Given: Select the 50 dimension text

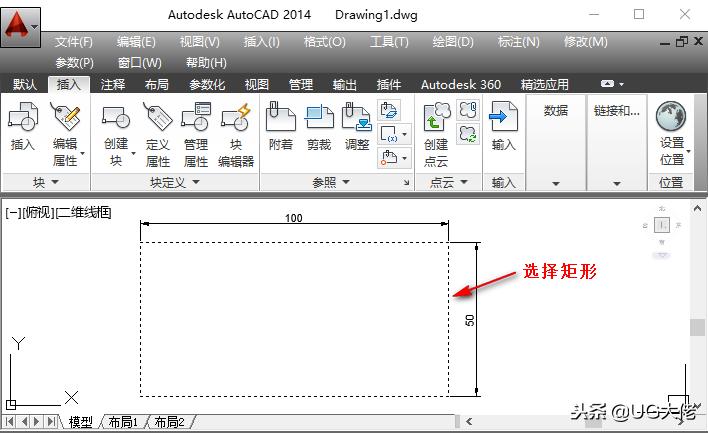Looking at the screenshot, I should pyautogui.click(x=470, y=321).
